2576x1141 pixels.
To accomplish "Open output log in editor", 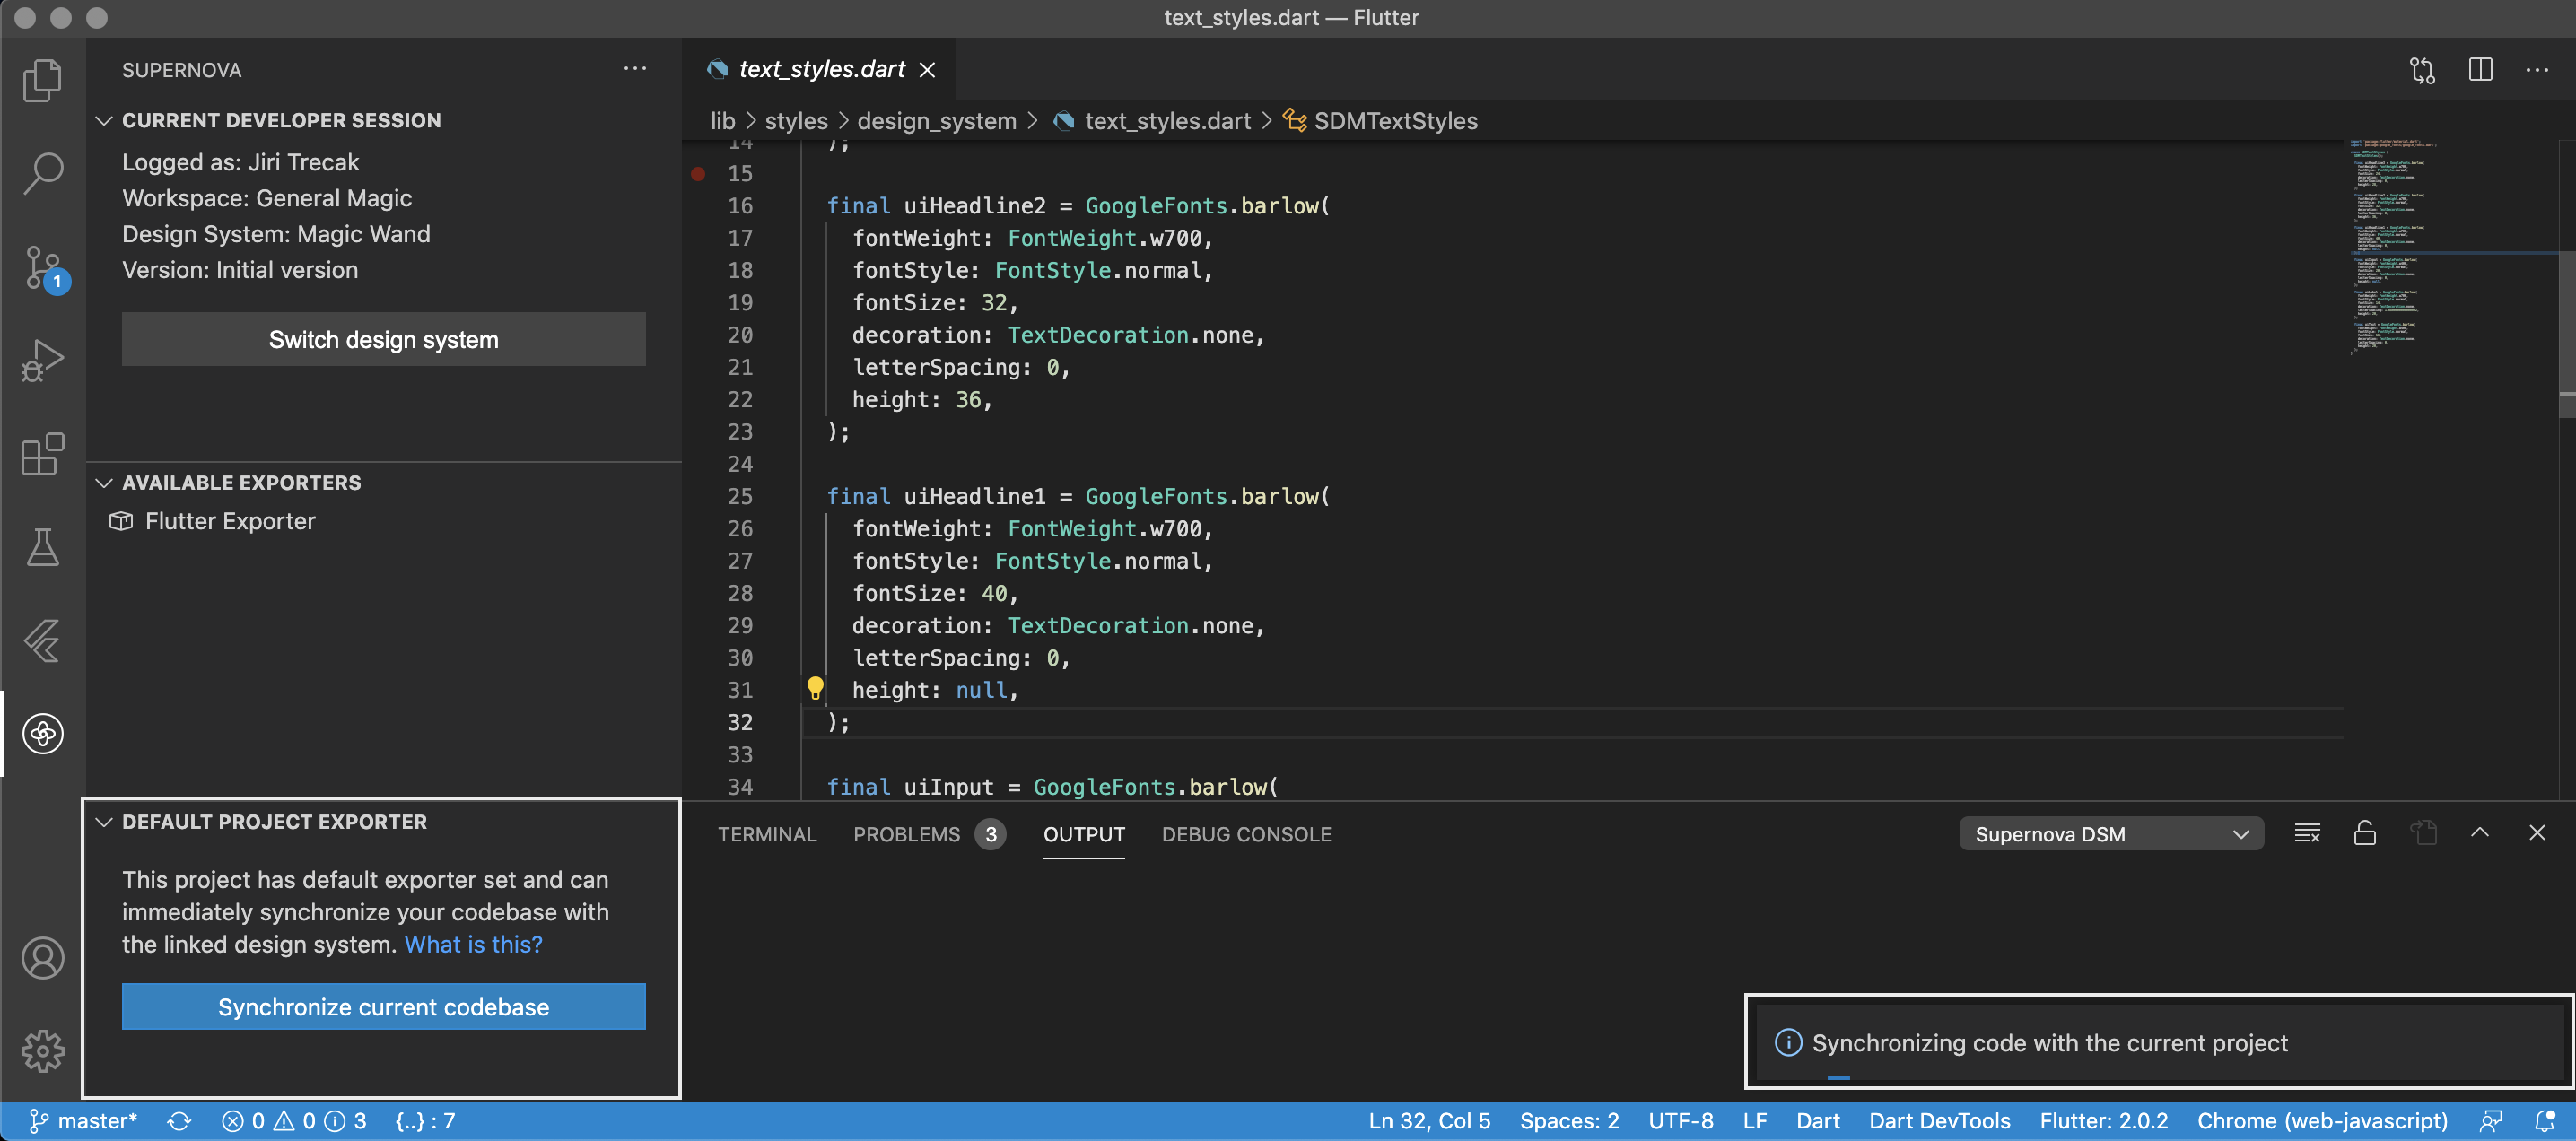I will (2423, 833).
